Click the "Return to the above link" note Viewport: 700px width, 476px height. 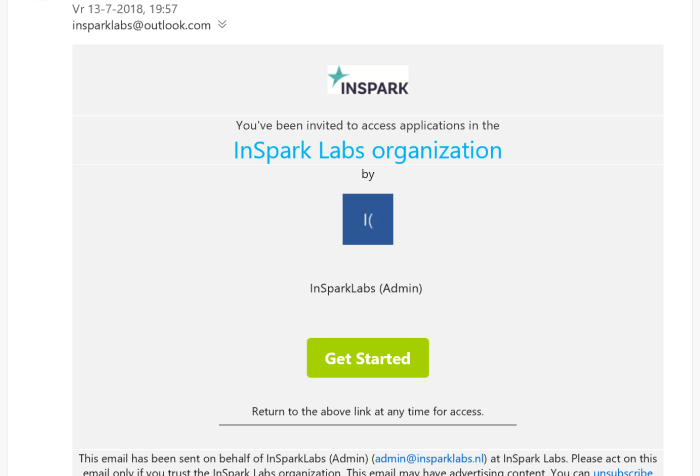[x=367, y=411]
